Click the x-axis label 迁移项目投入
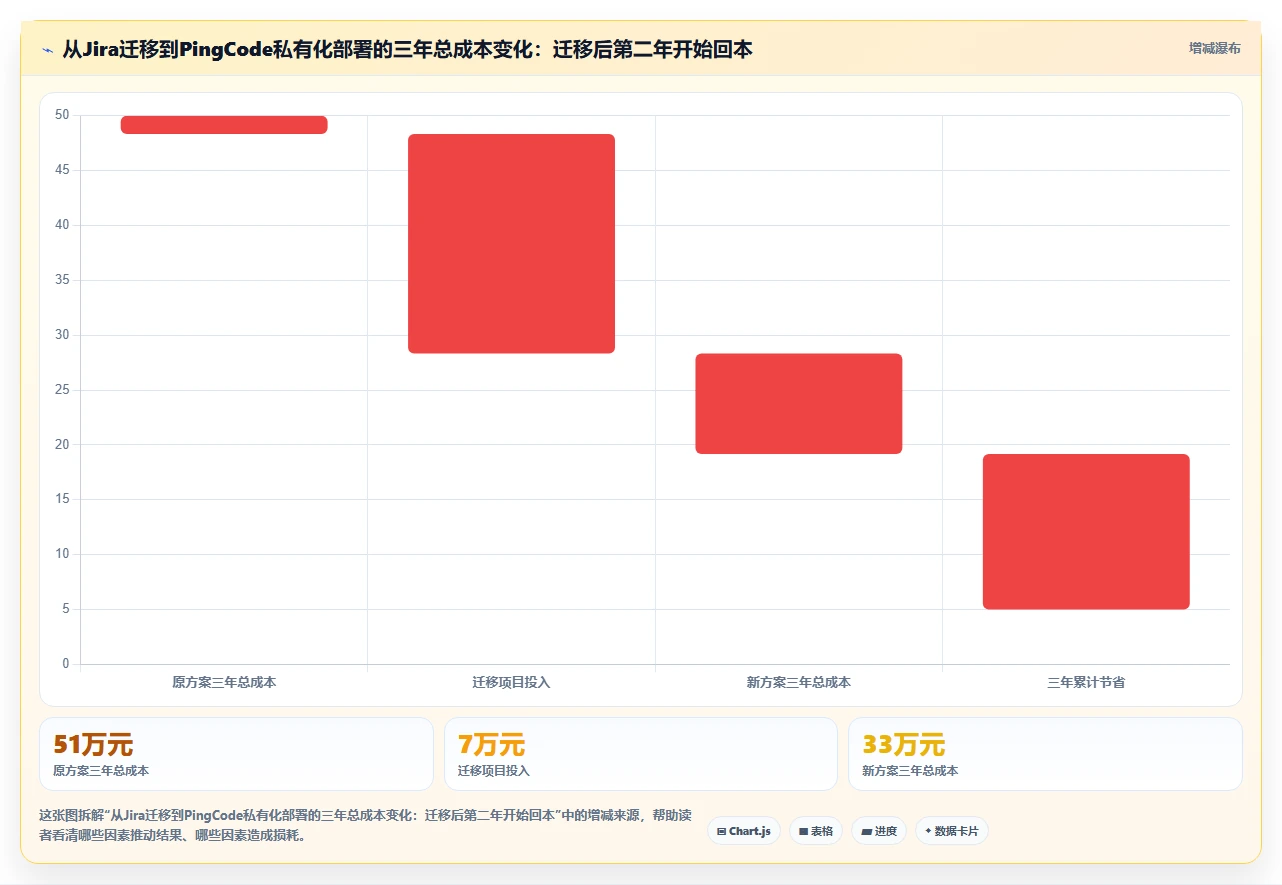The width and height of the screenshot is (1282, 885). coord(511,683)
